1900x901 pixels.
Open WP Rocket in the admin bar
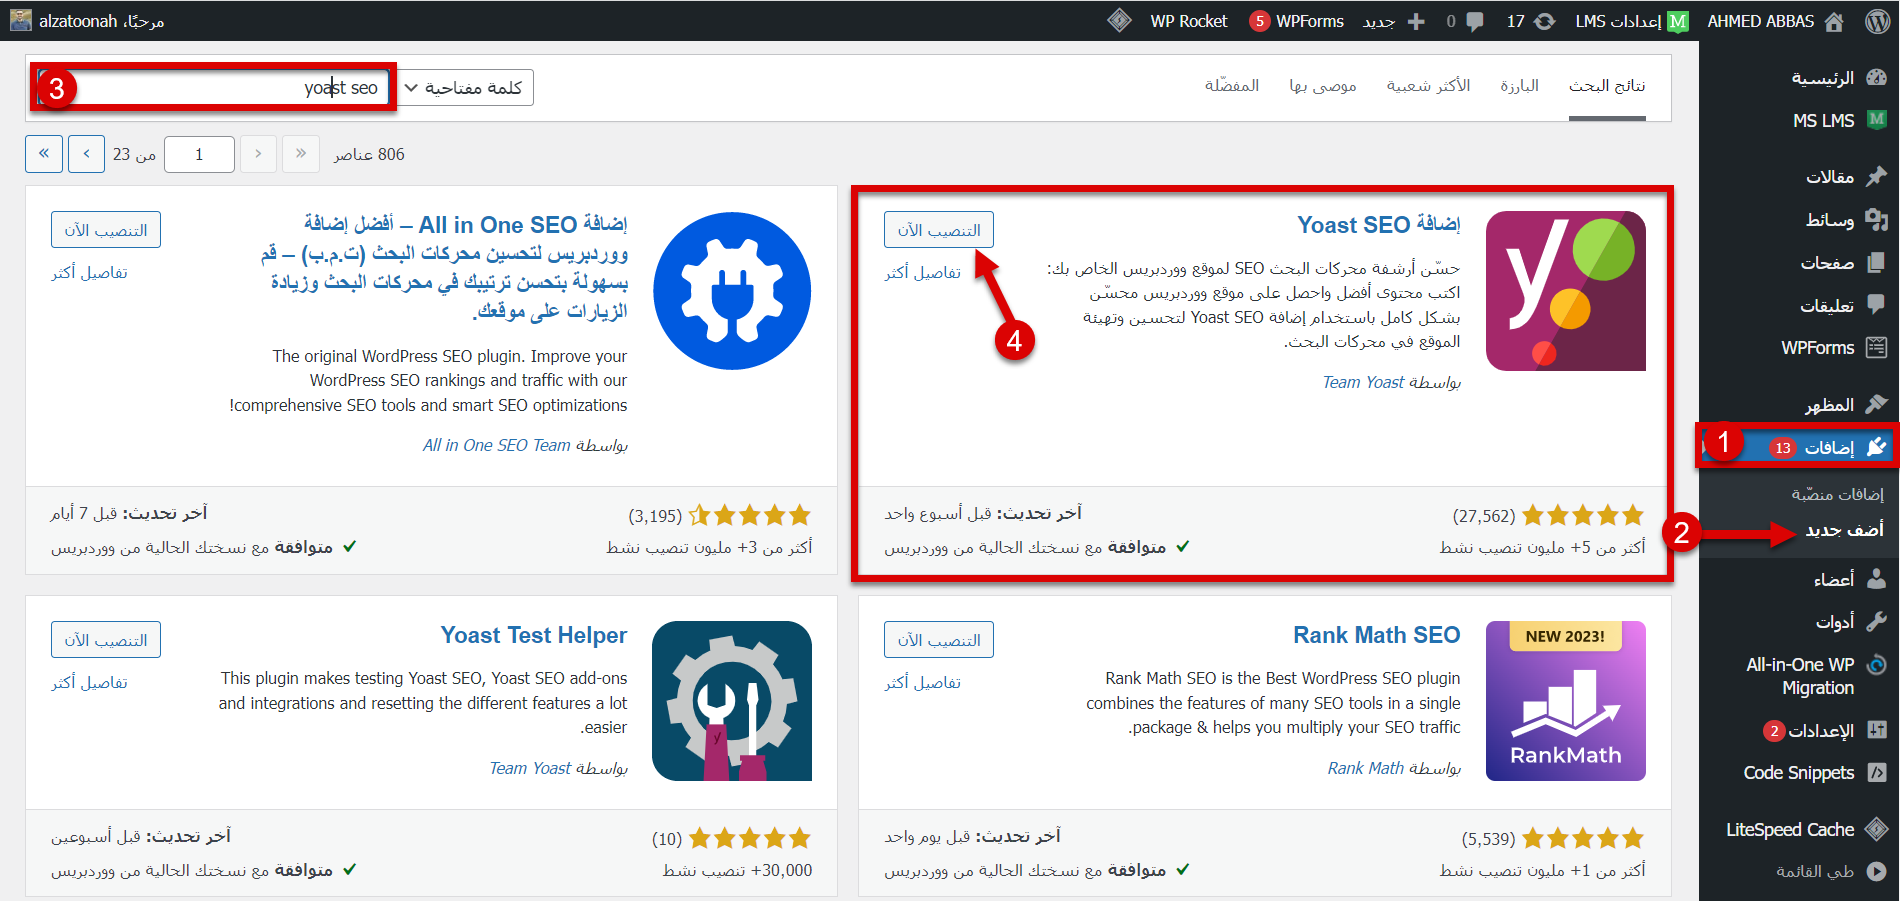coord(1188,21)
